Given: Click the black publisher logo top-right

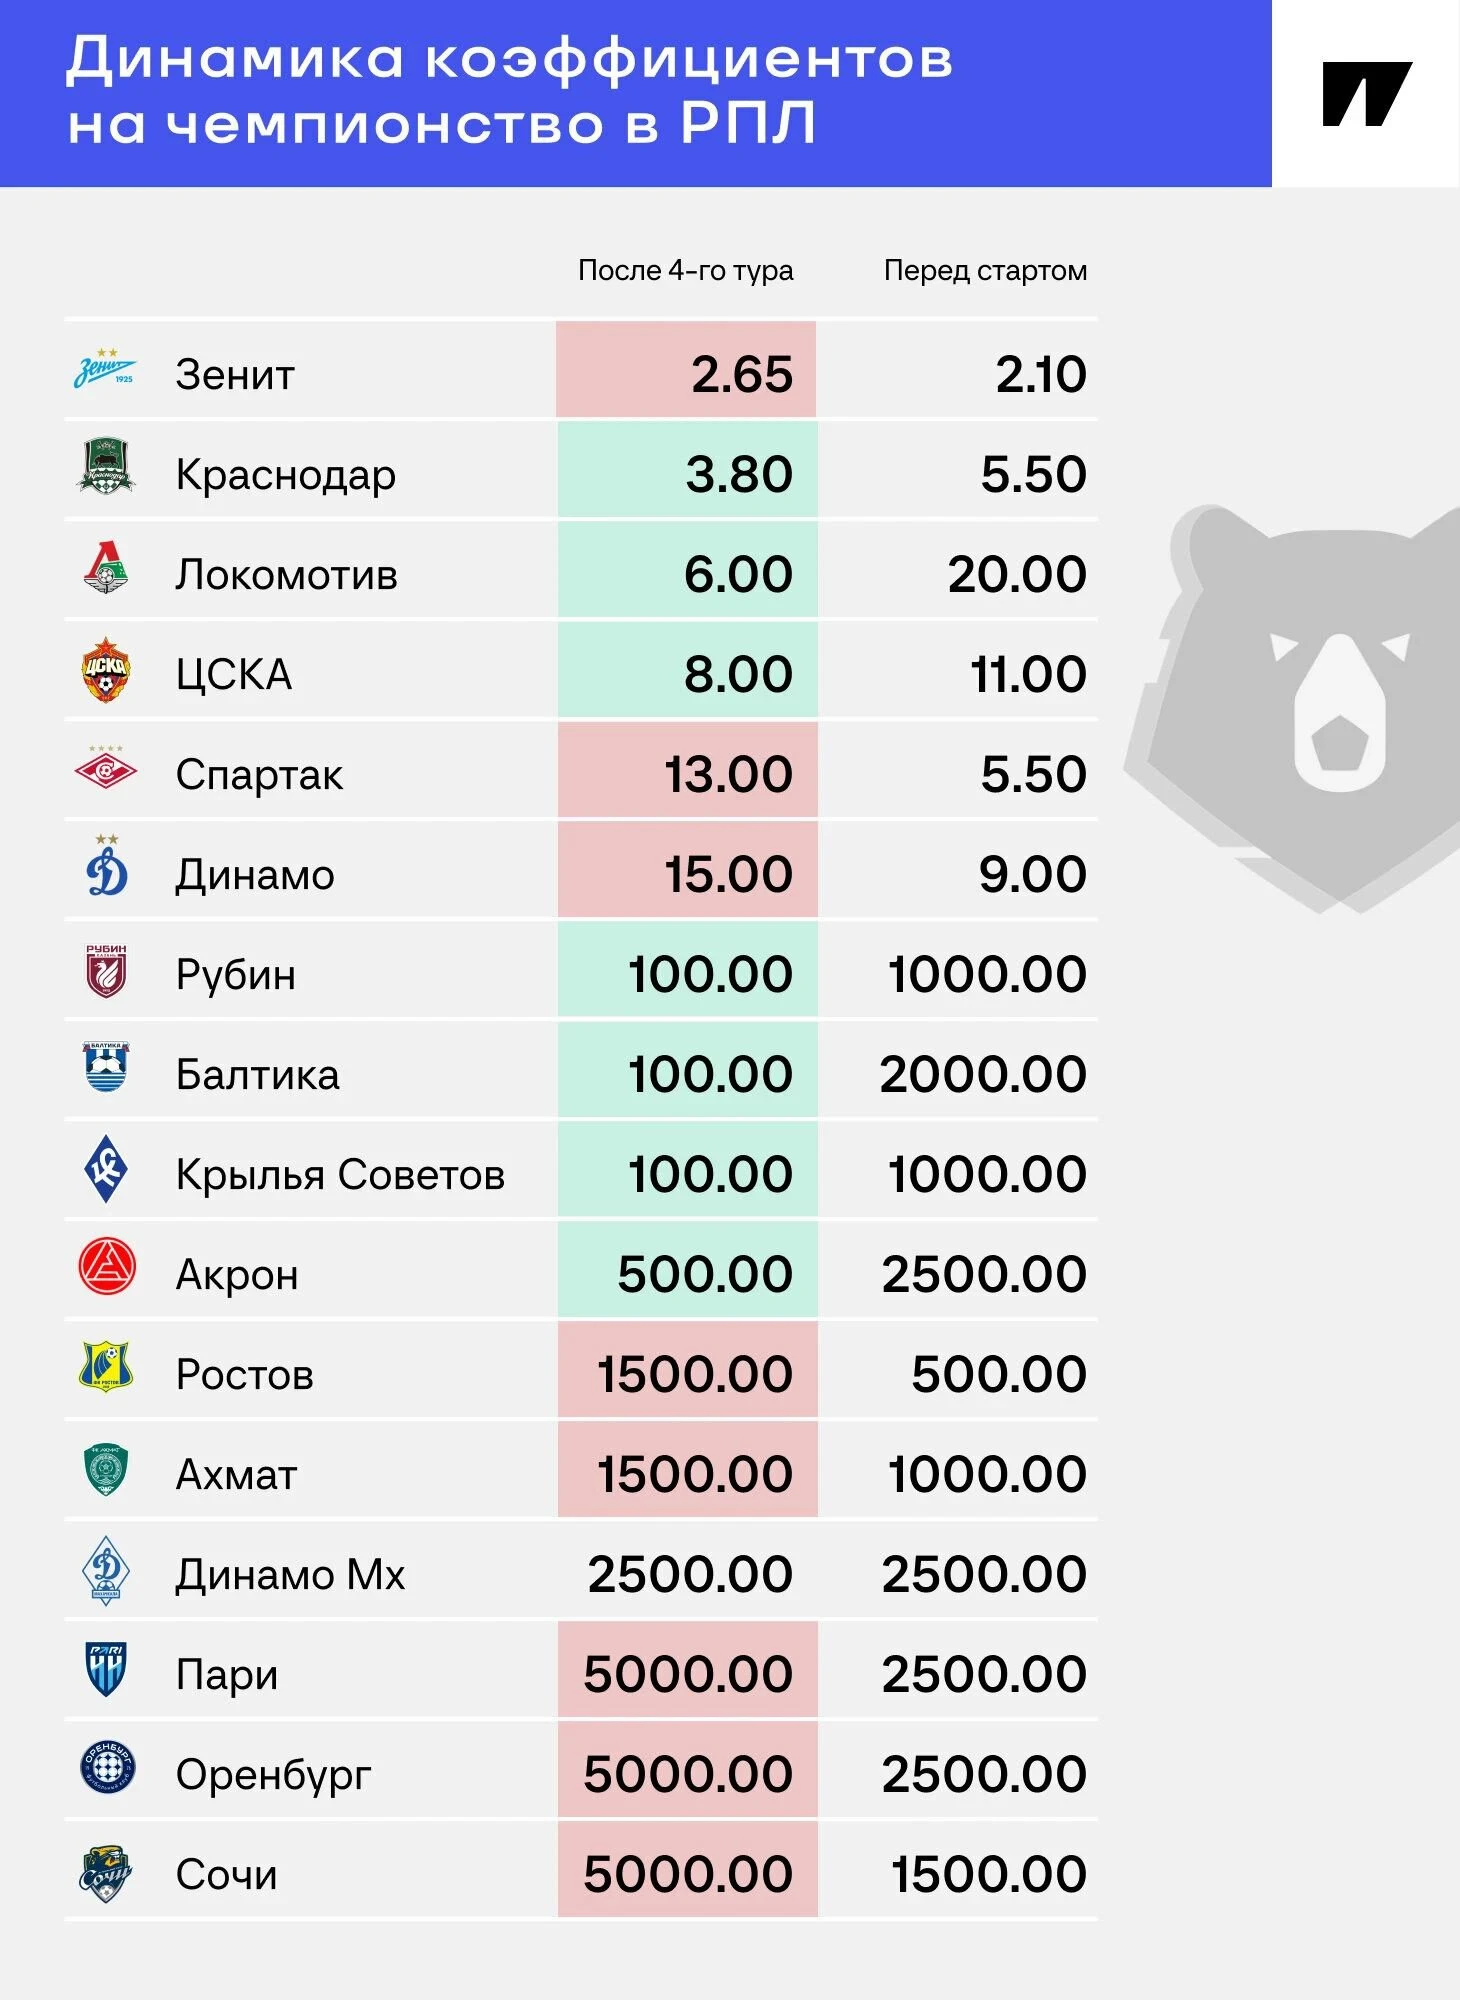Looking at the screenshot, I should click(1366, 94).
